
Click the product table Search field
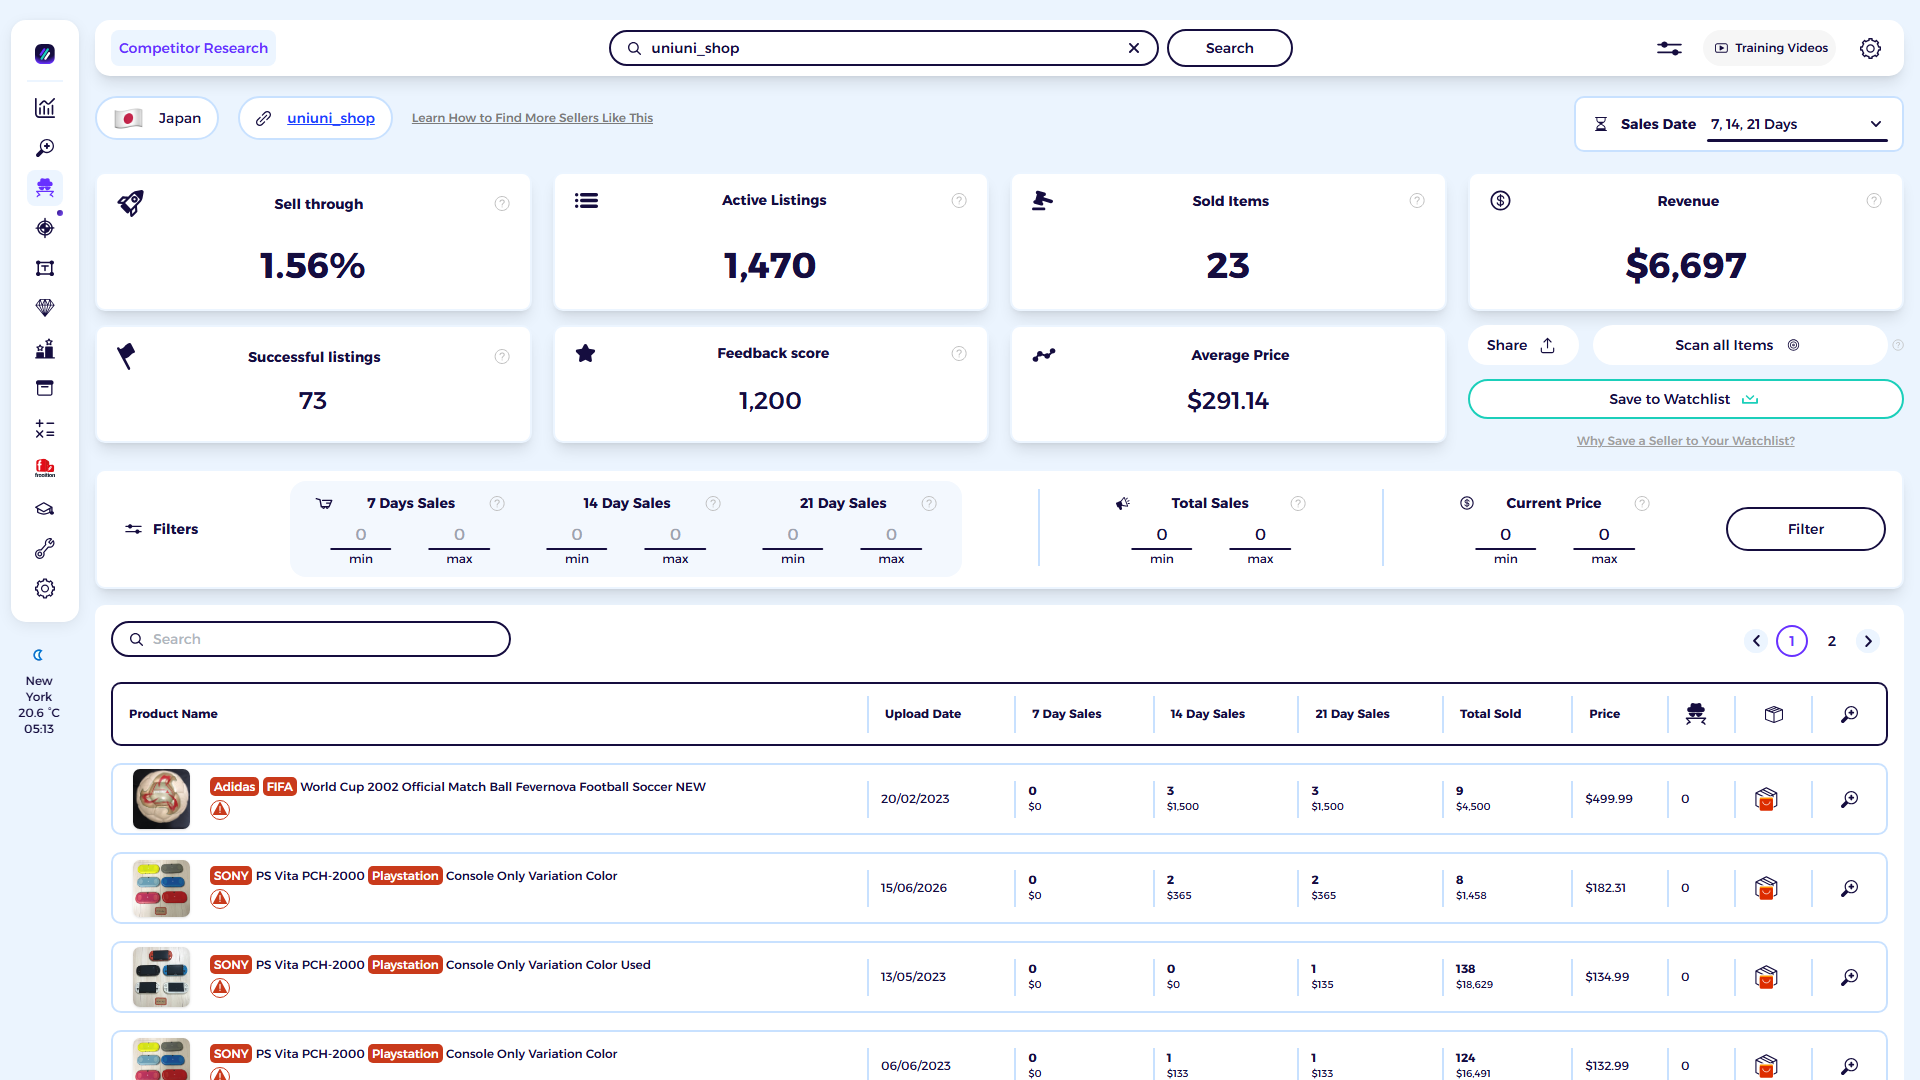coord(311,639)
